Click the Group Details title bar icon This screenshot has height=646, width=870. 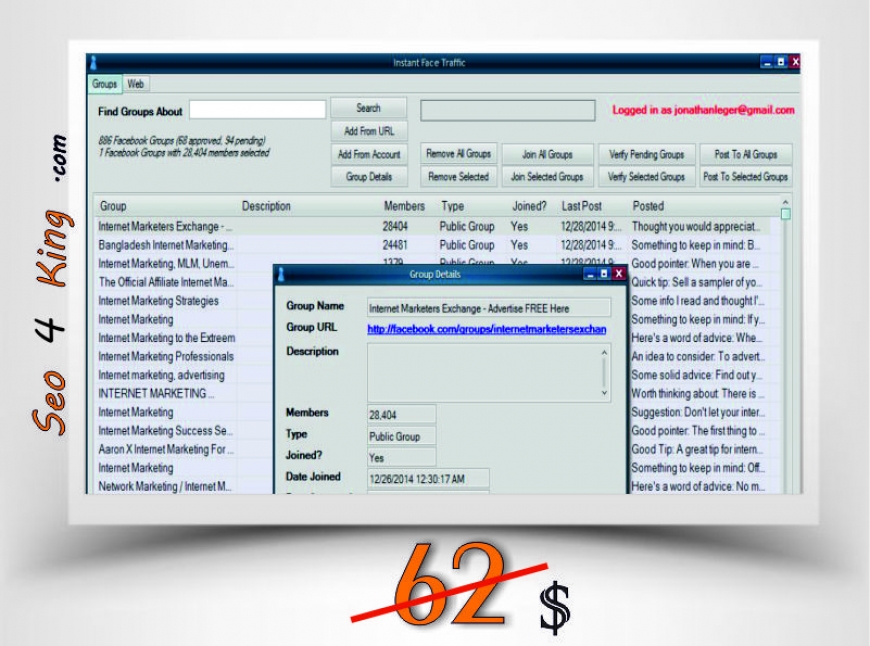[281, 274]
